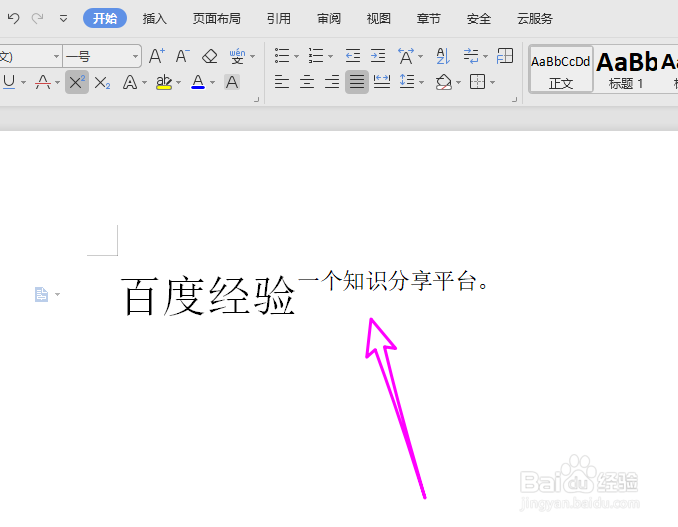This screenshot has height=527, width=678.
Task: Expand the underline style dropdown arrow
Action: click(x=23, y=82)
